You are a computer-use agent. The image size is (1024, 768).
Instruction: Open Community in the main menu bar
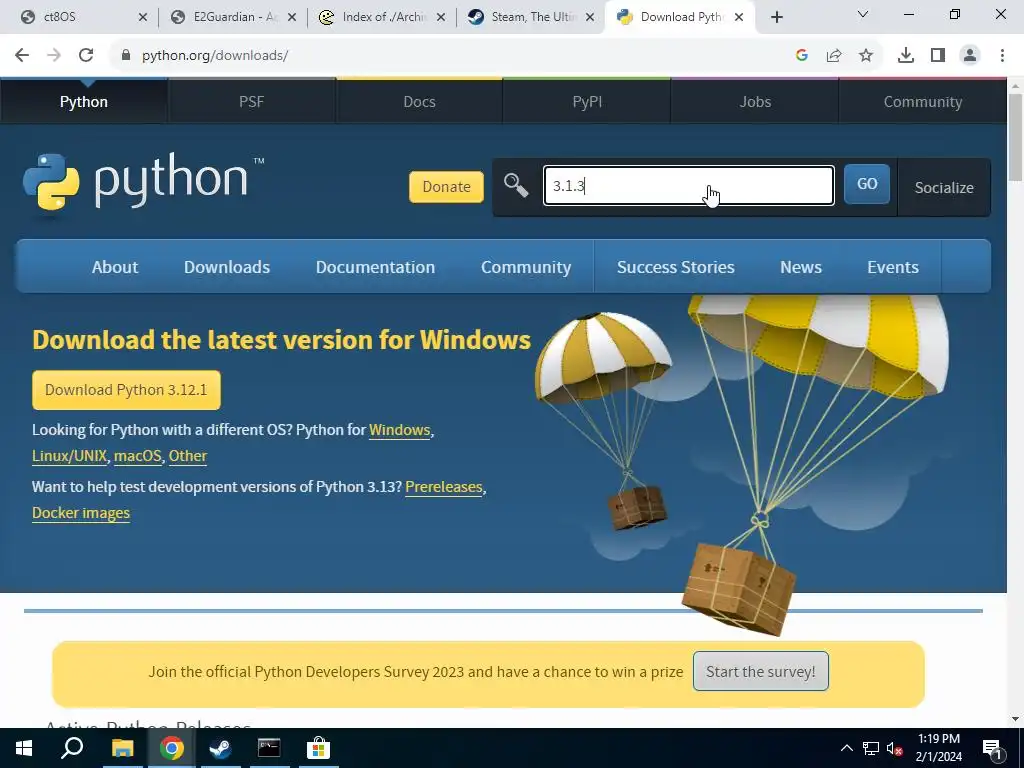(526, 266)
